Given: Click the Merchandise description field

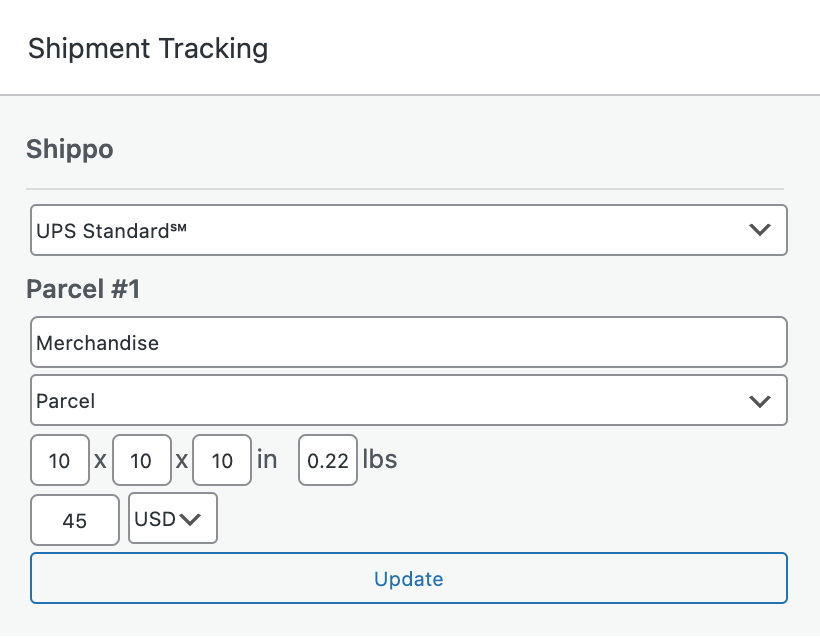Looking at the screenshot, I should click(408, 343).
